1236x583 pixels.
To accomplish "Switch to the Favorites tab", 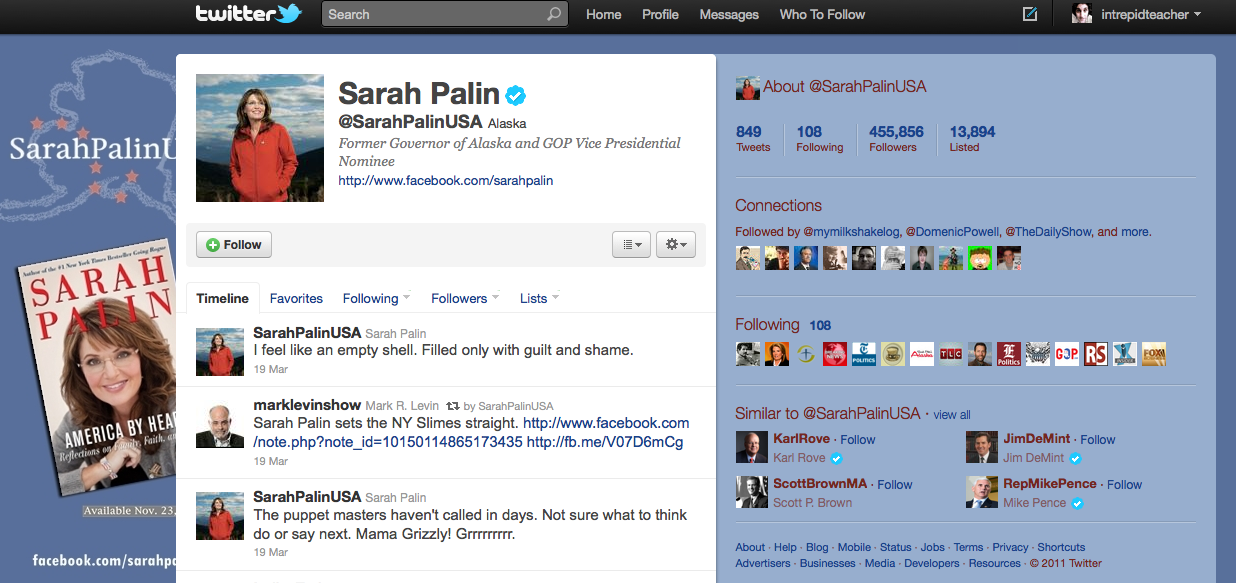I will pos(296,298).
